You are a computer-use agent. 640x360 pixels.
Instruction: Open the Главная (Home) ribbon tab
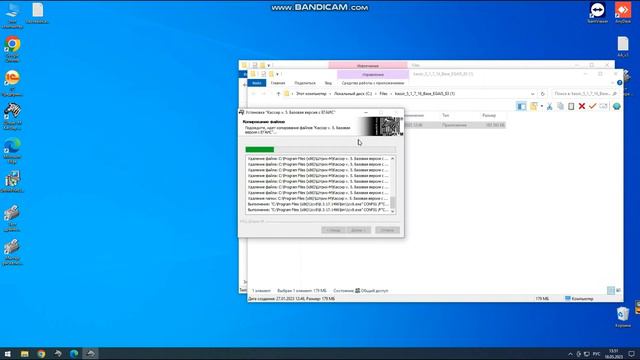point(278,83)
